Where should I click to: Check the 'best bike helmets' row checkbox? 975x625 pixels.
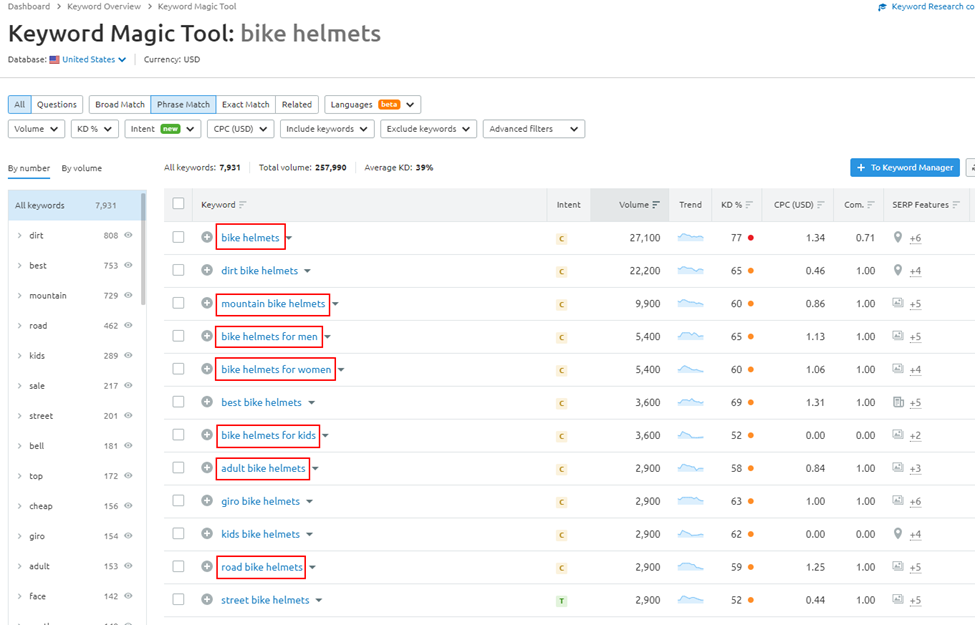178,402
